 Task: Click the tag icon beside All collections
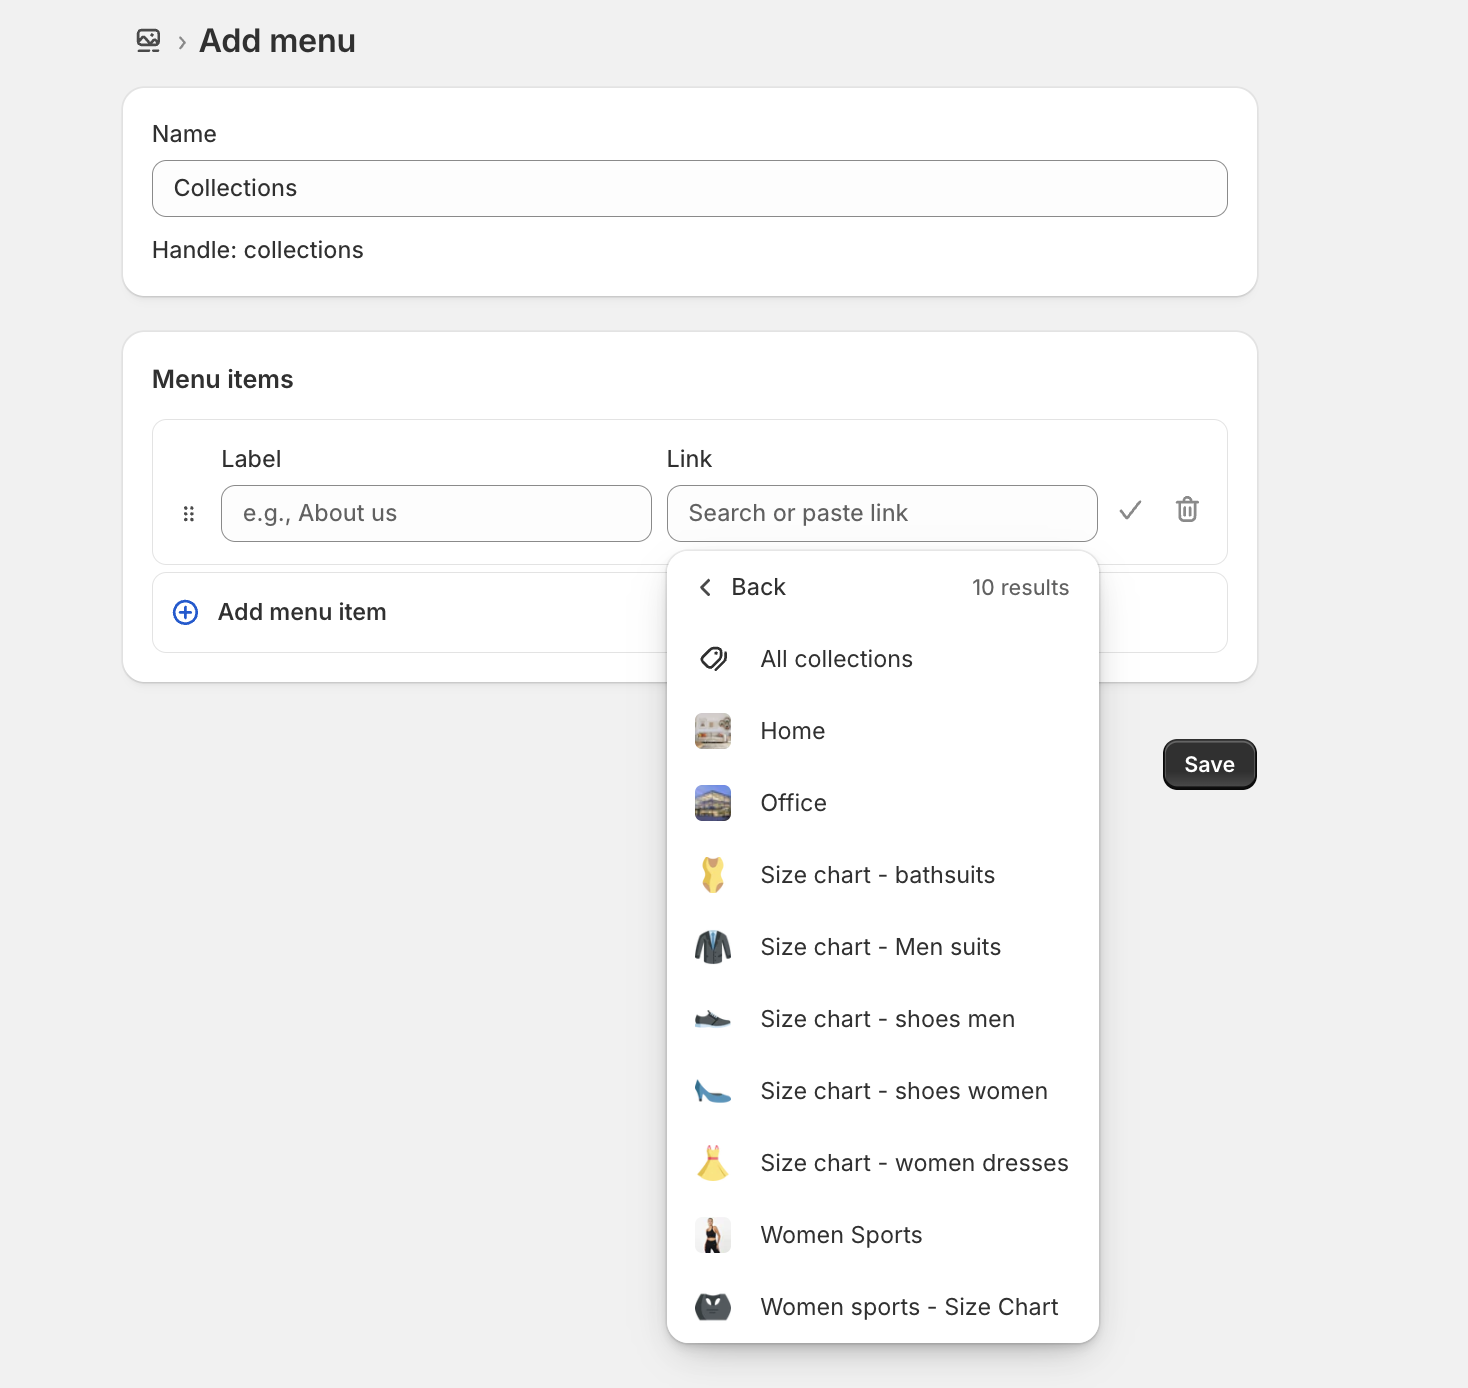713,659
